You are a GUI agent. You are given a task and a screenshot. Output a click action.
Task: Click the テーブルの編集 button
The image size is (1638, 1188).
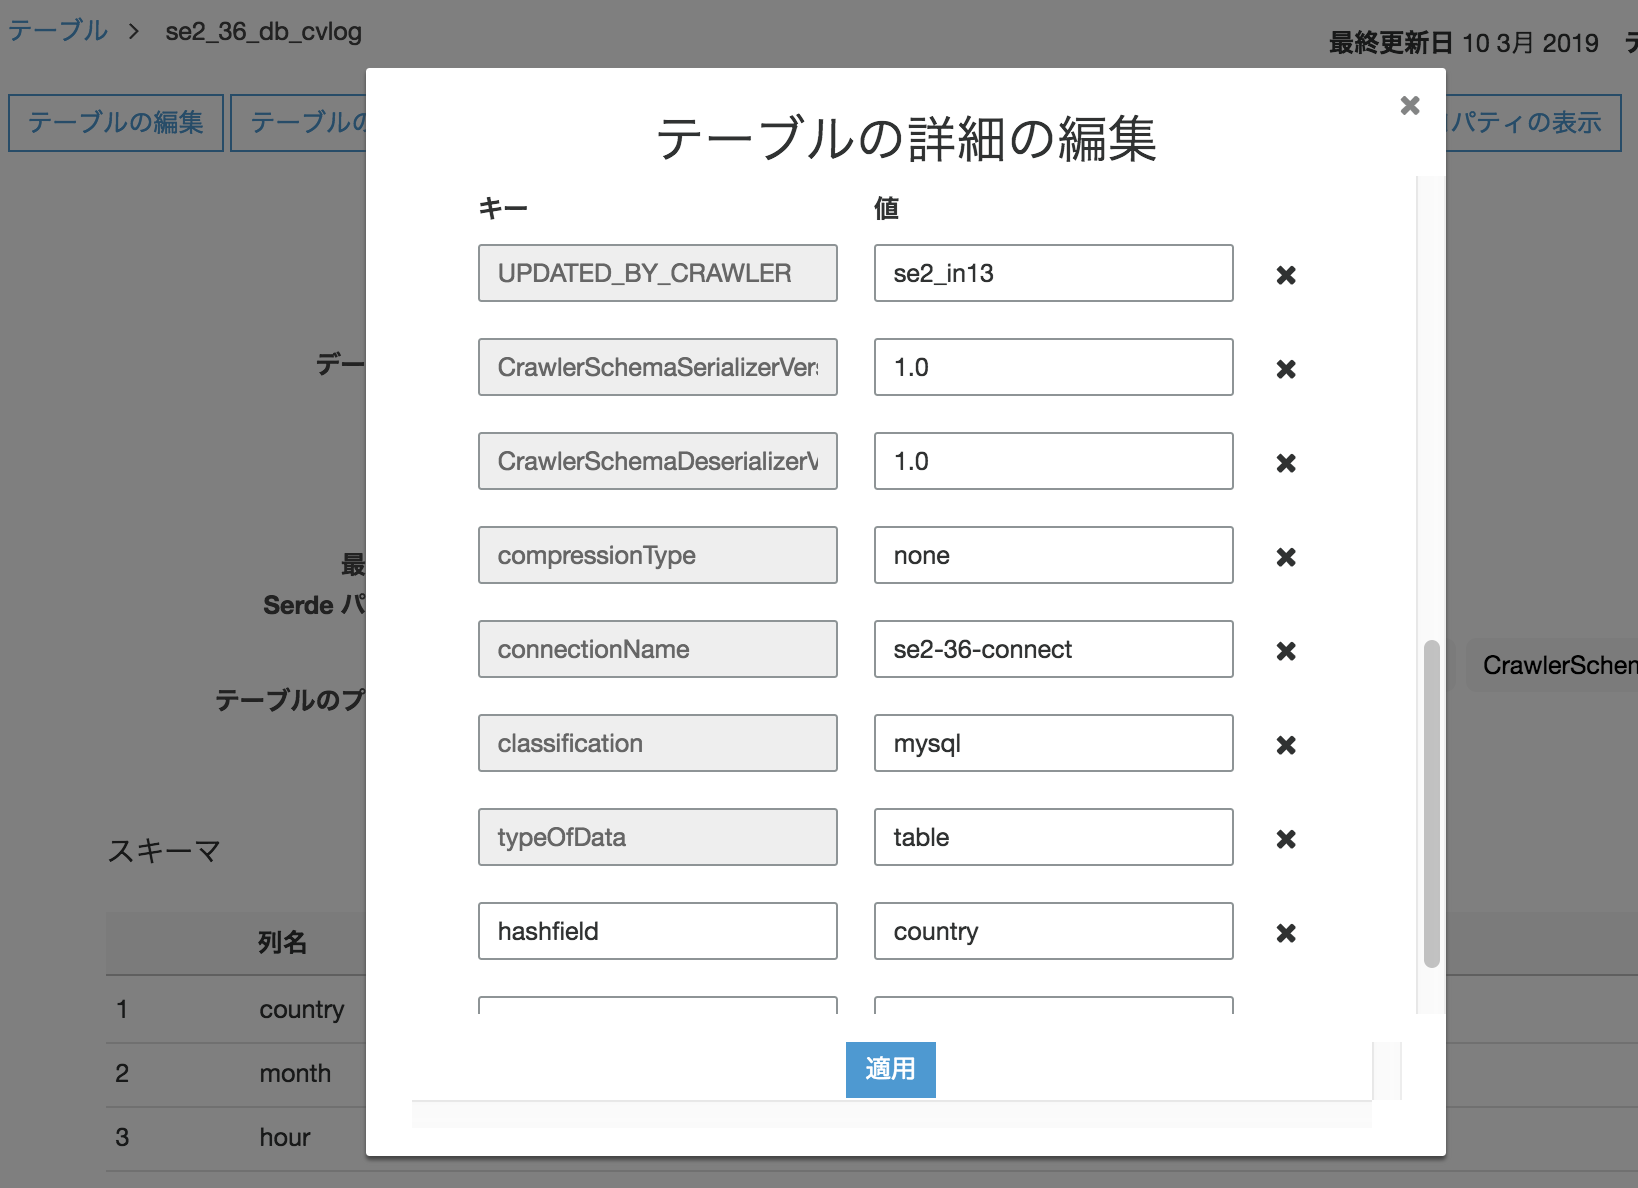[x=115, y=122]
